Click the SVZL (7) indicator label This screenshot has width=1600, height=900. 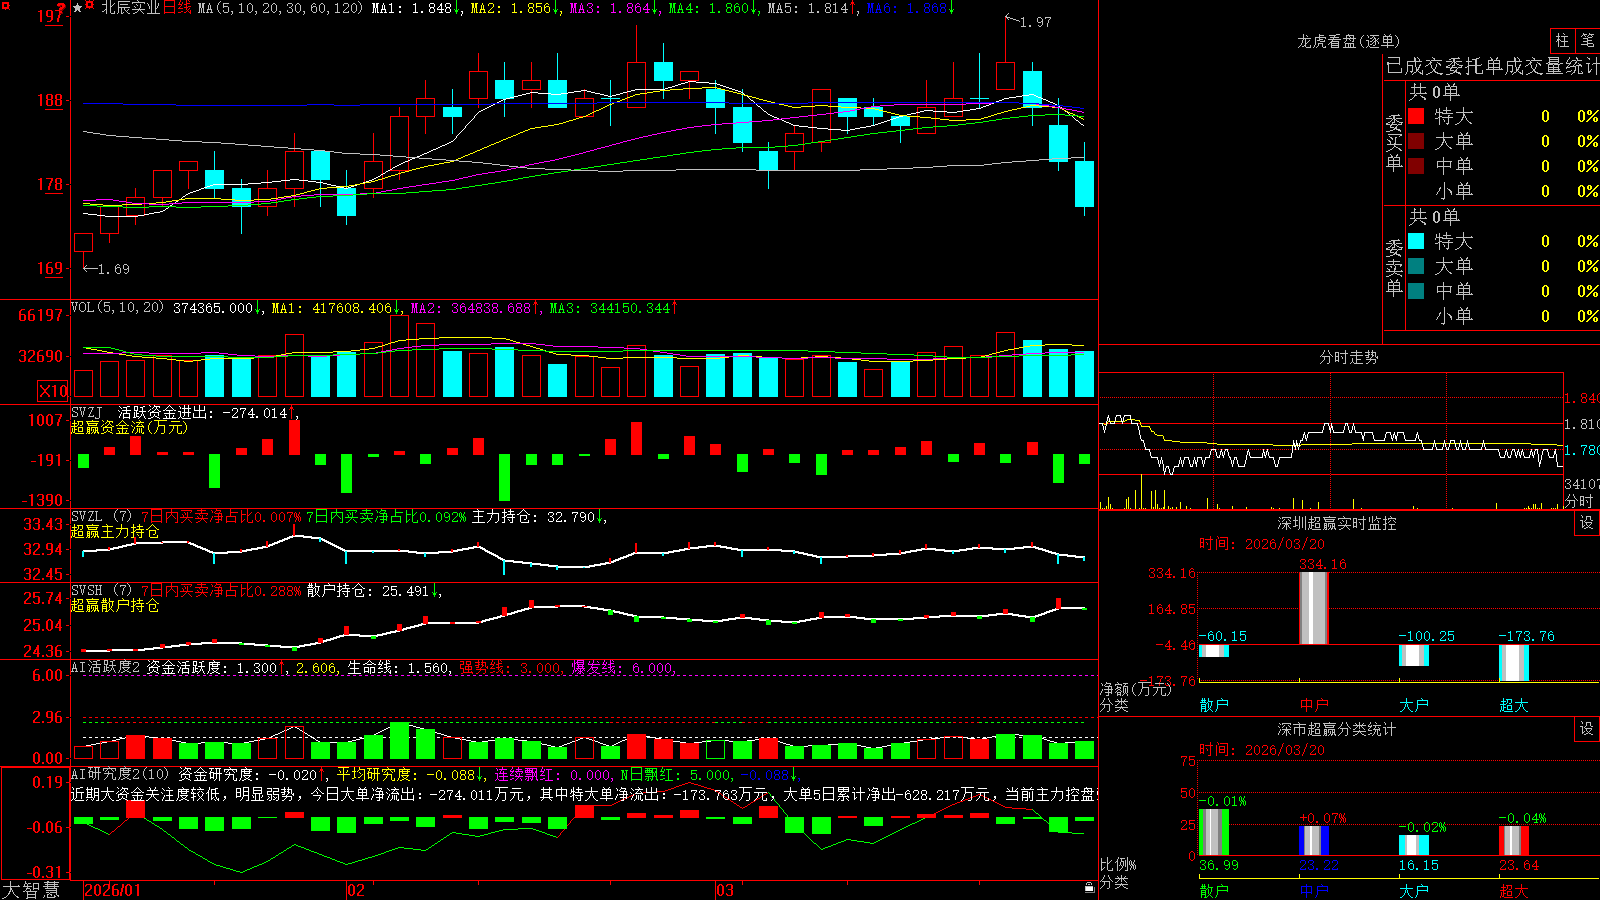[x=101, y=516]
